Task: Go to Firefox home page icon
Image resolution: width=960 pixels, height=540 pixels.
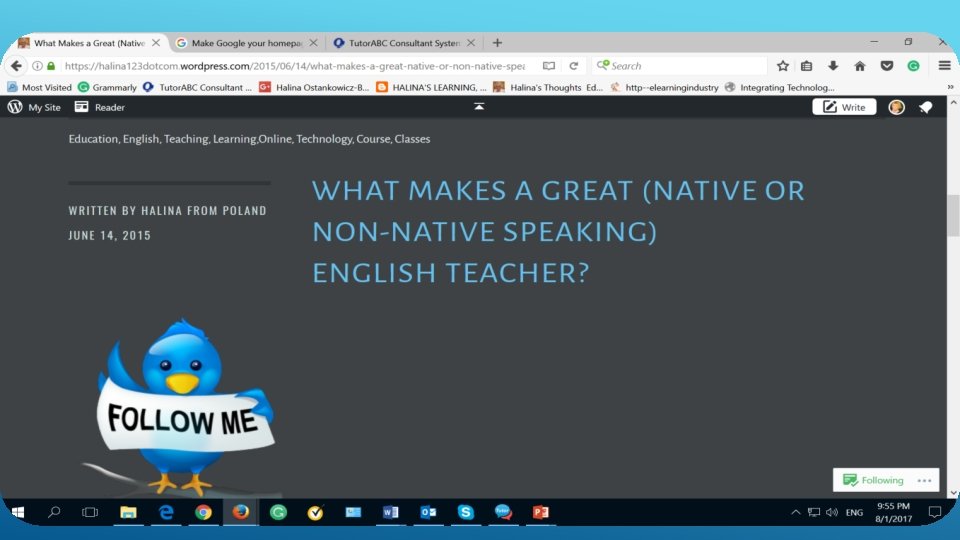Action: (860, 66)
